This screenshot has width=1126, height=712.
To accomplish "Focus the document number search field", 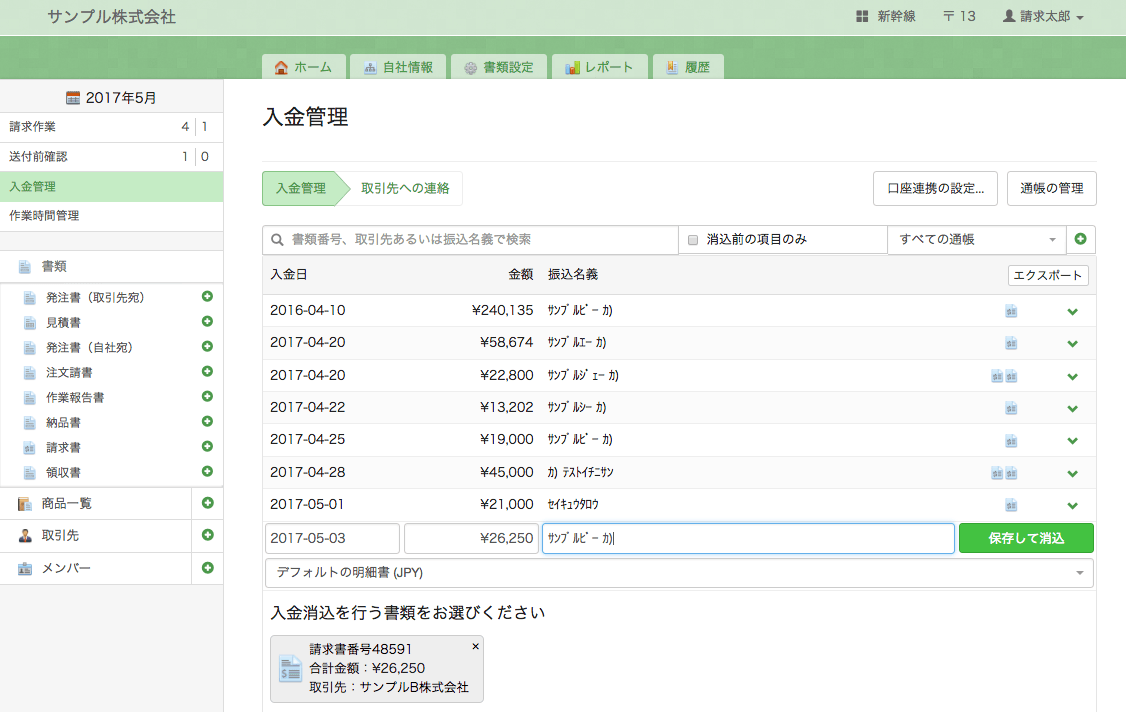I will (x=470, y=240).
